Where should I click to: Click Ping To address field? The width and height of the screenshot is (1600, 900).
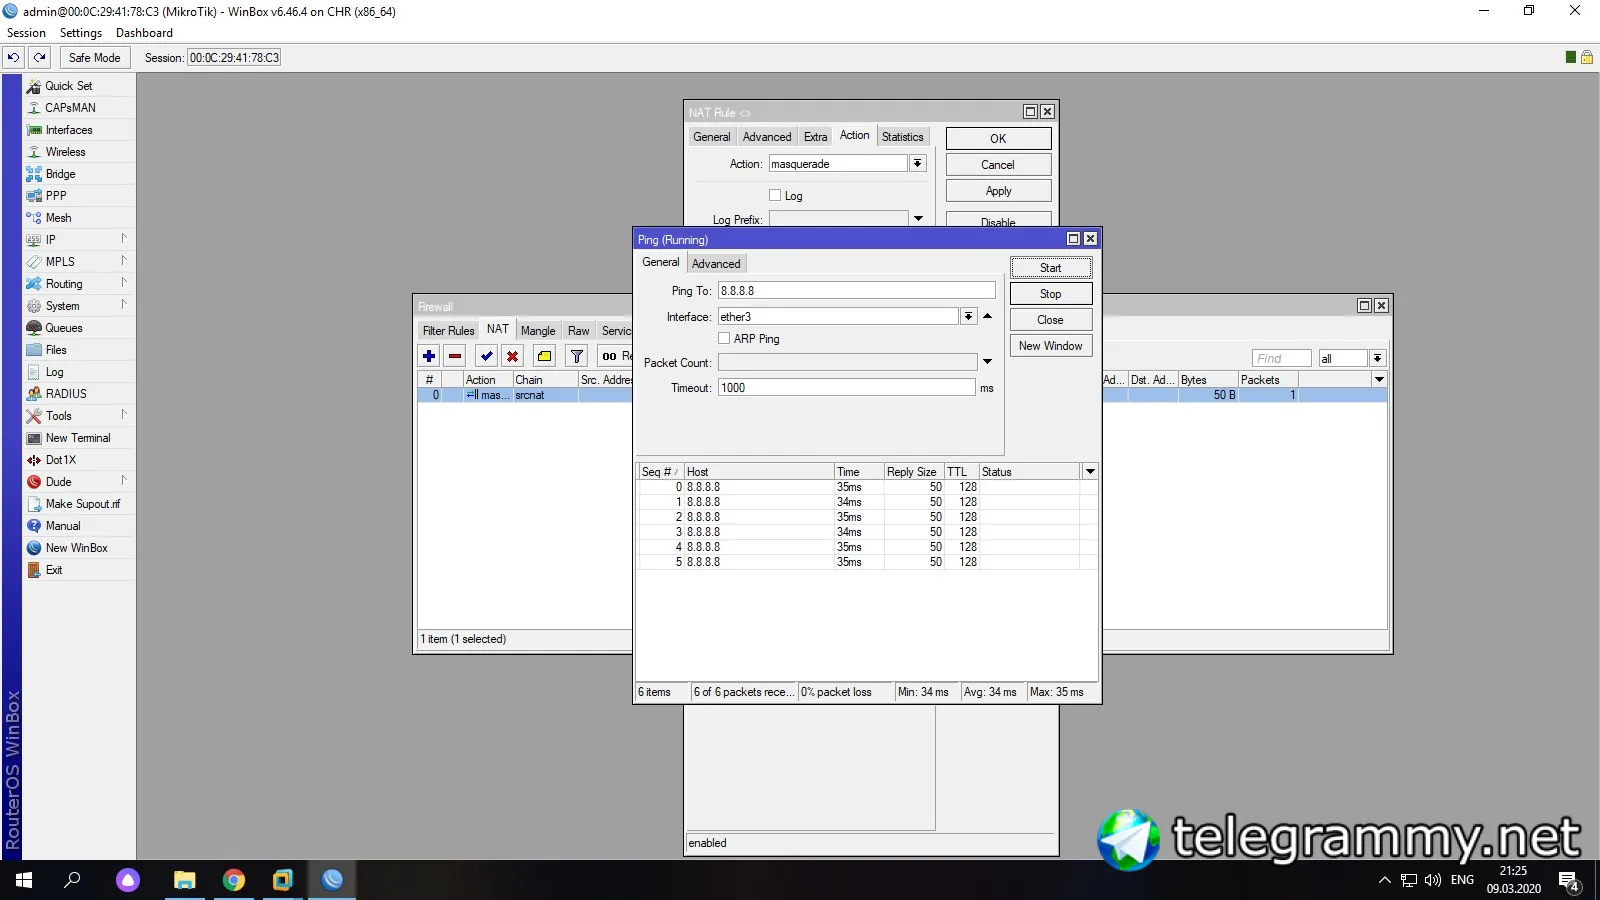(856, 291)
